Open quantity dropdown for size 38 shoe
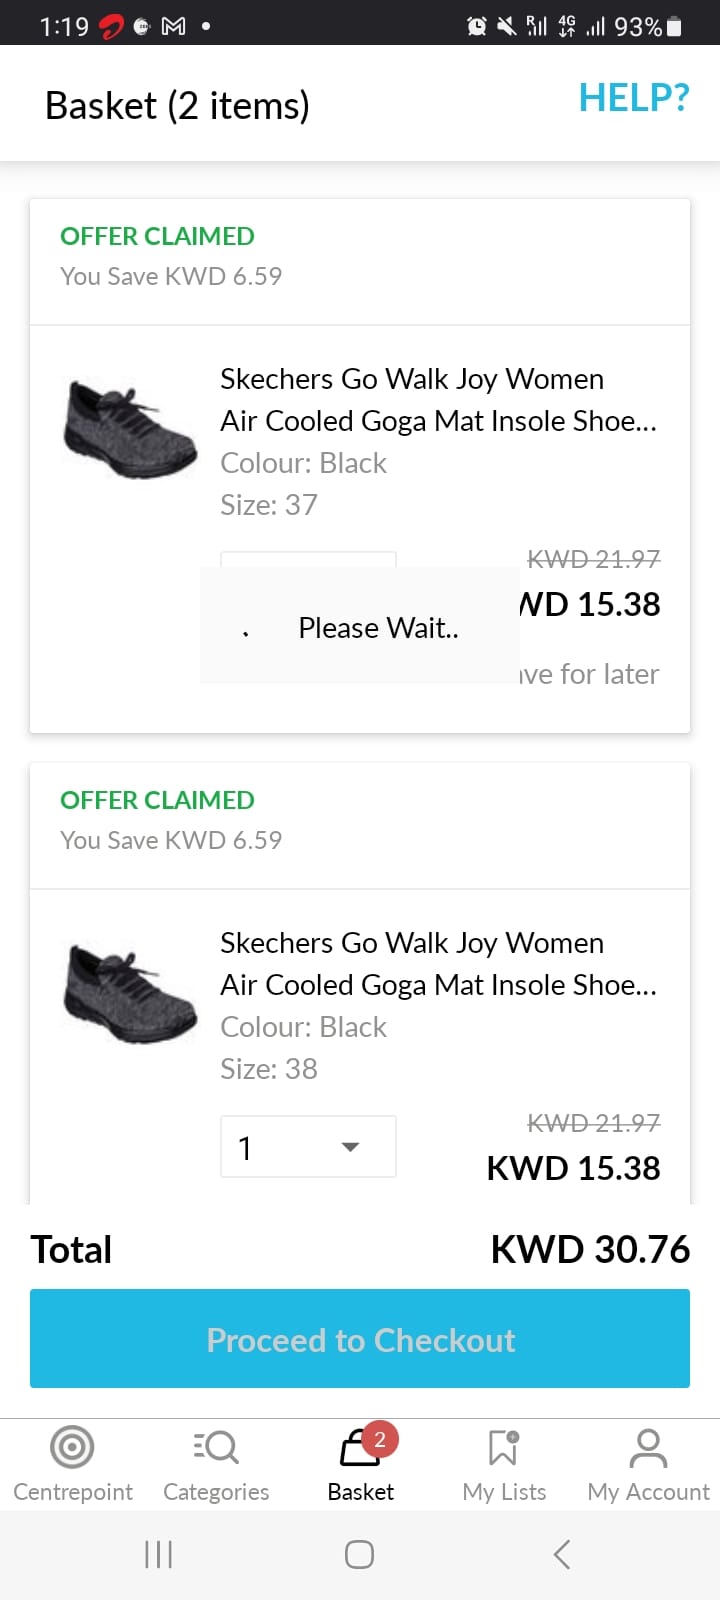Image resolution: width=720 pixels, height=1600 pixels. click(x=307, y=1146)
